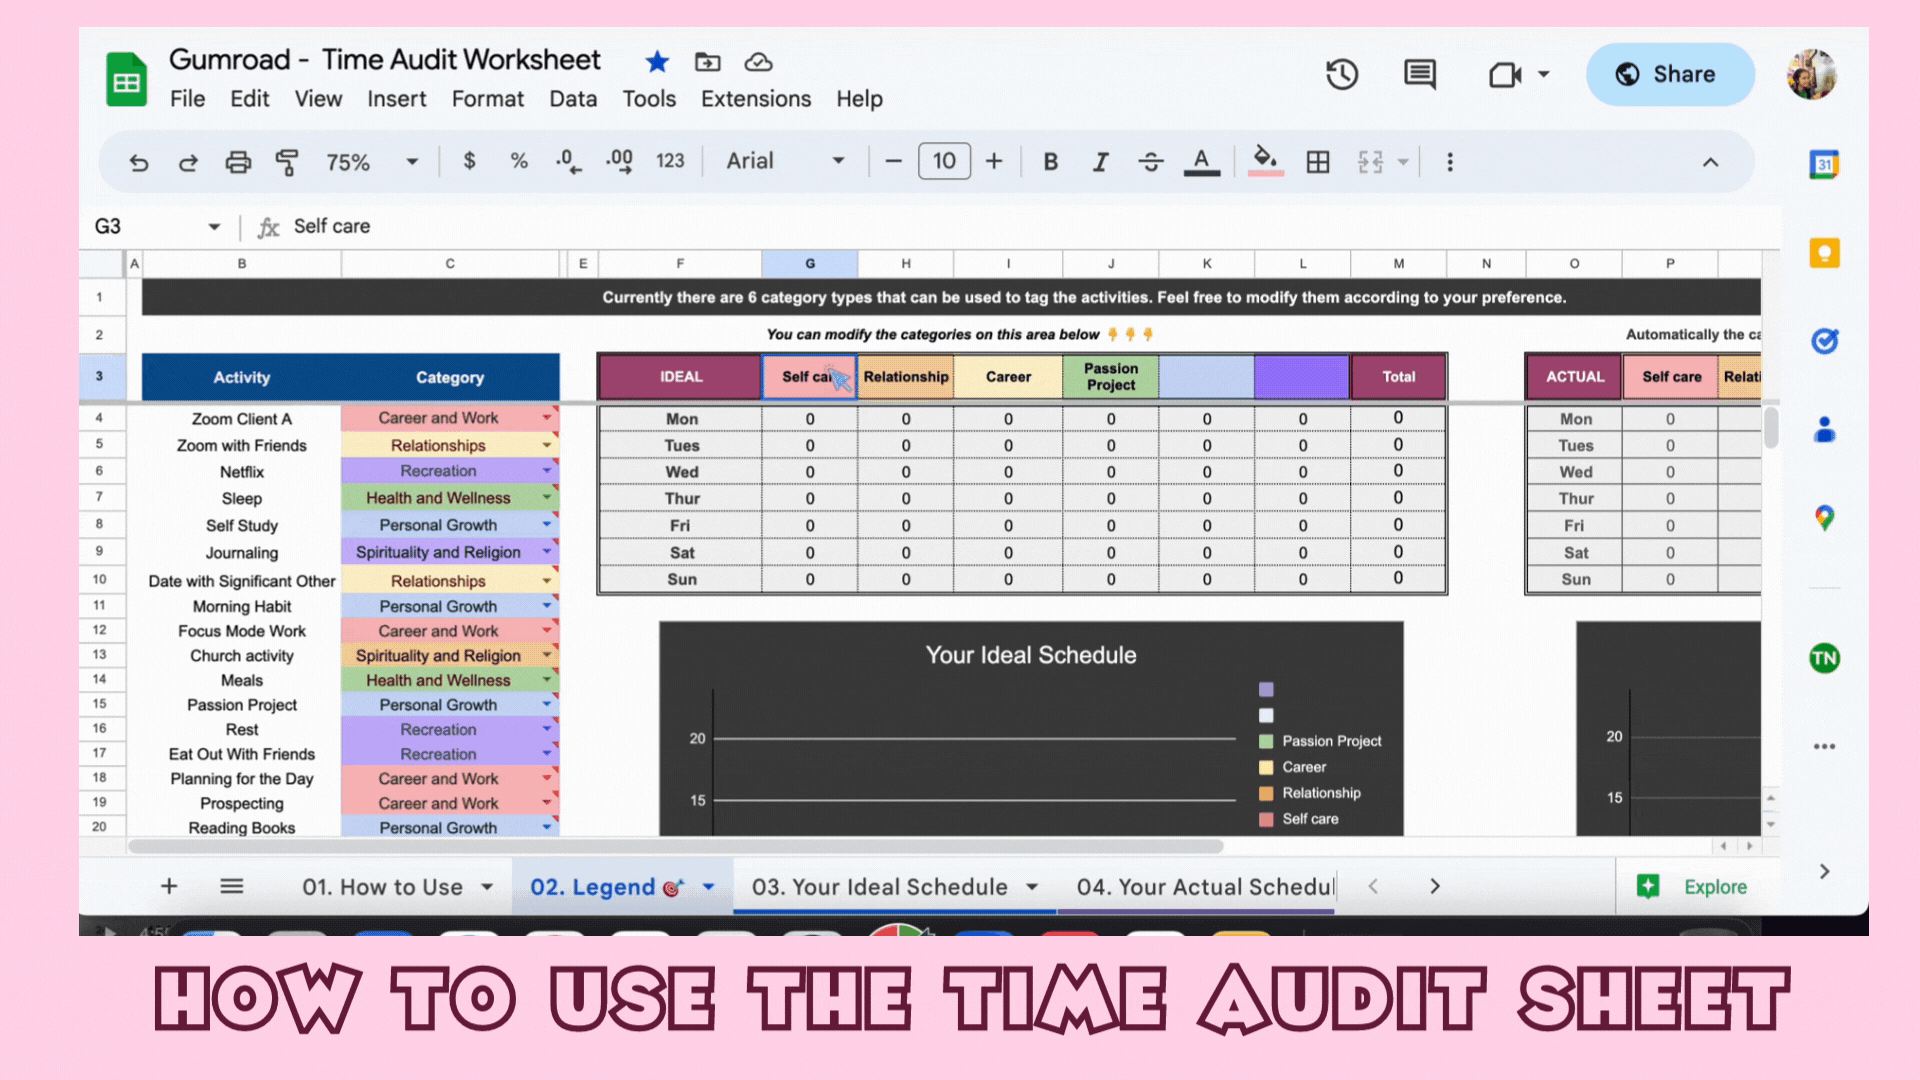
Task: Toggle italic formatting
Action: [x=1100, y=162]
